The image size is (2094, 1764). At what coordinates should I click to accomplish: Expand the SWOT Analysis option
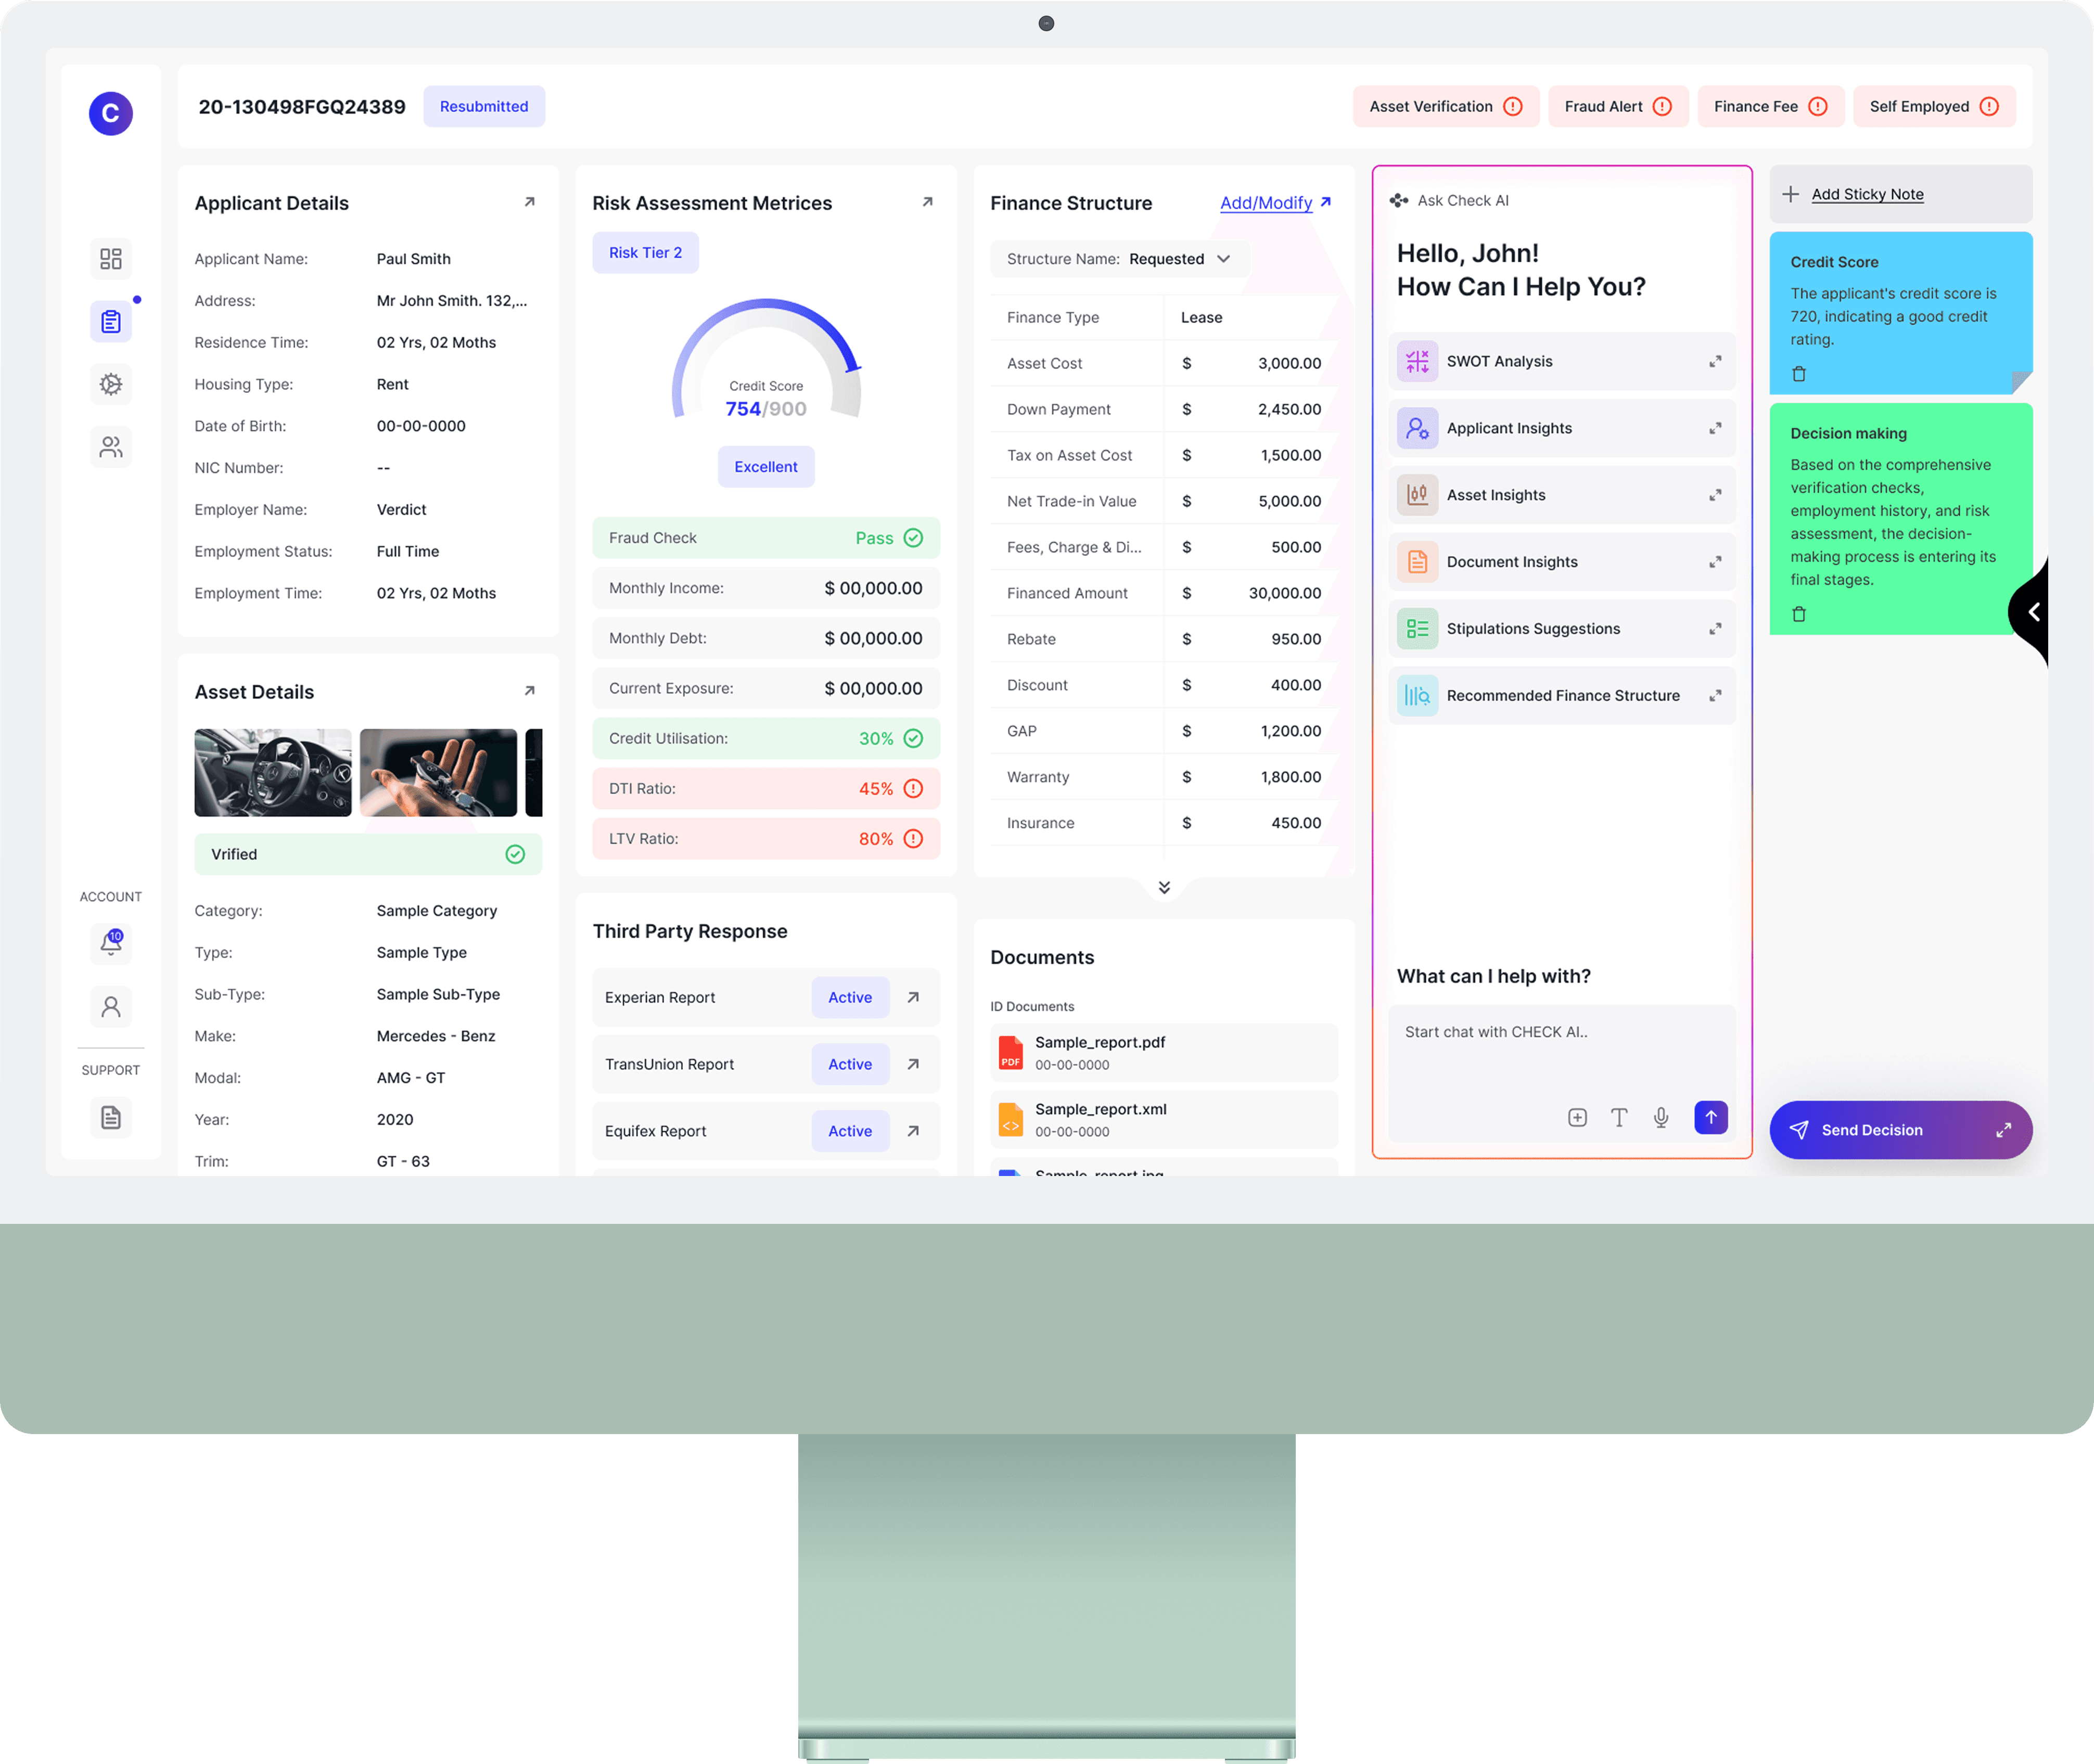point(1714,361)
